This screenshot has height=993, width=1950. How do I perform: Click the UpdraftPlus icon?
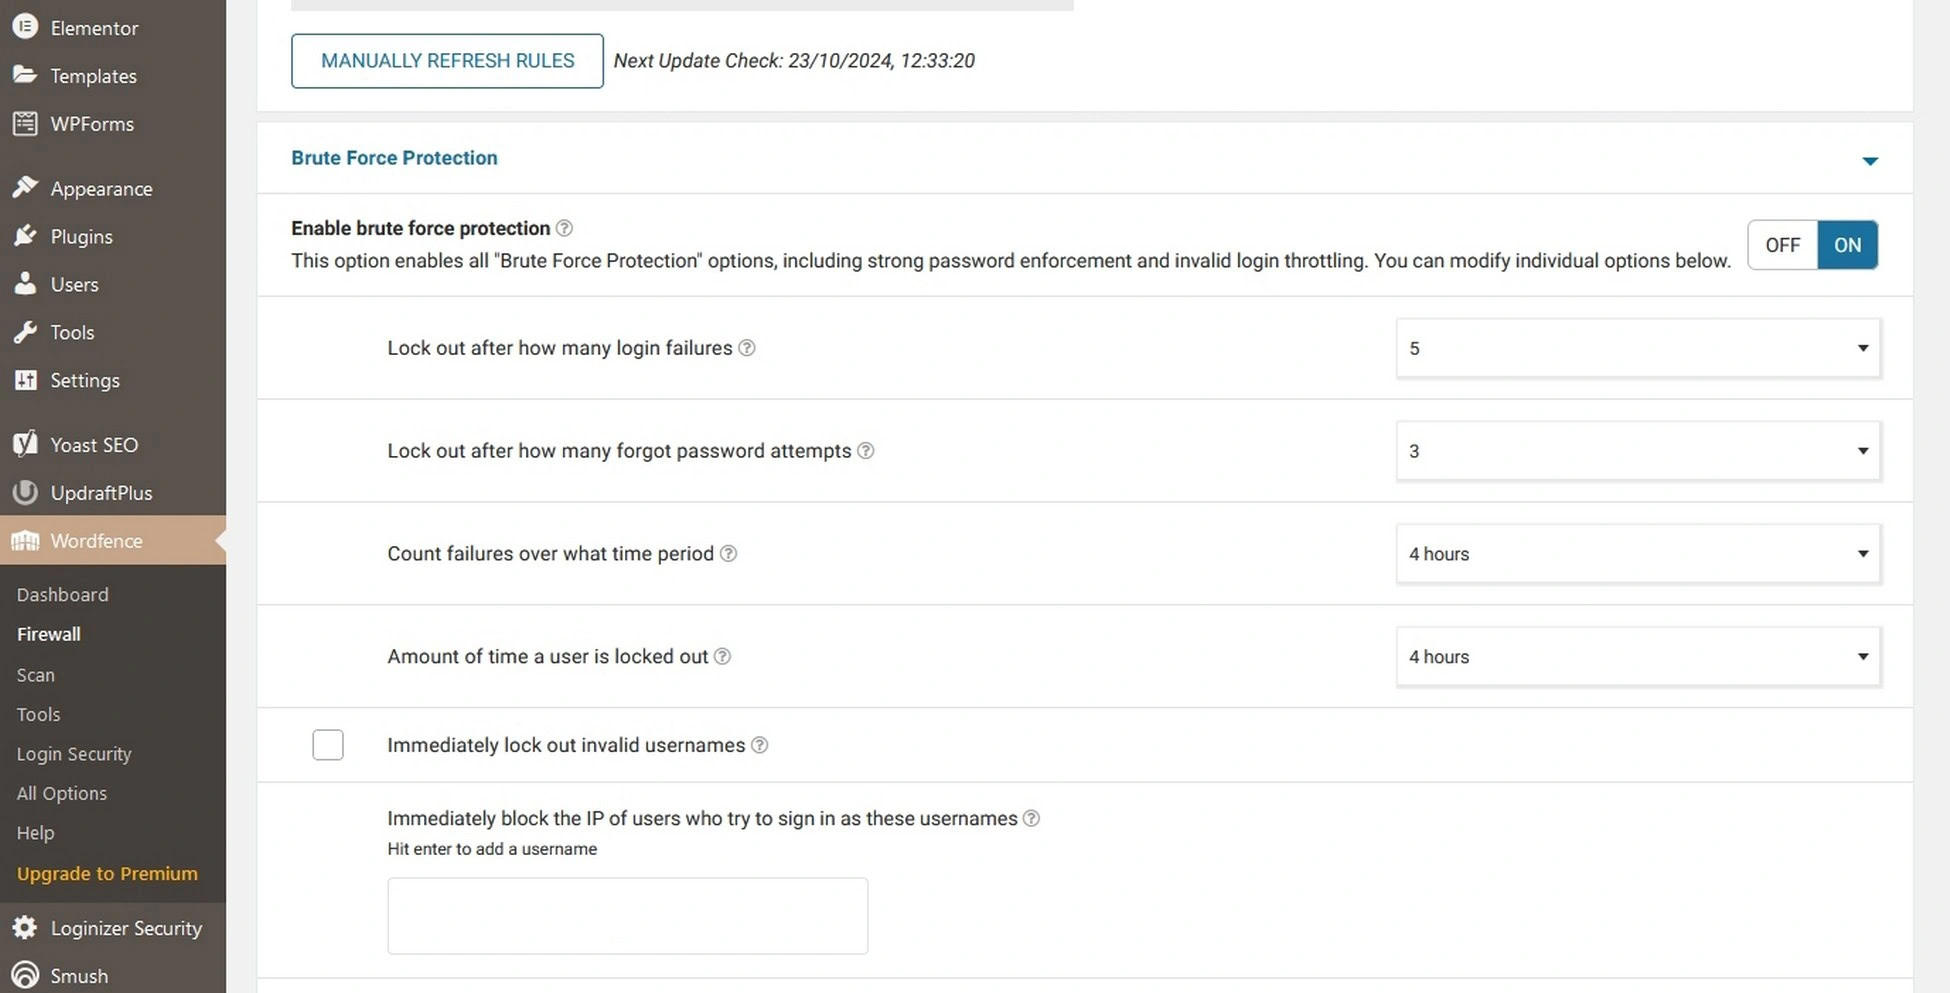pos(25,492)
